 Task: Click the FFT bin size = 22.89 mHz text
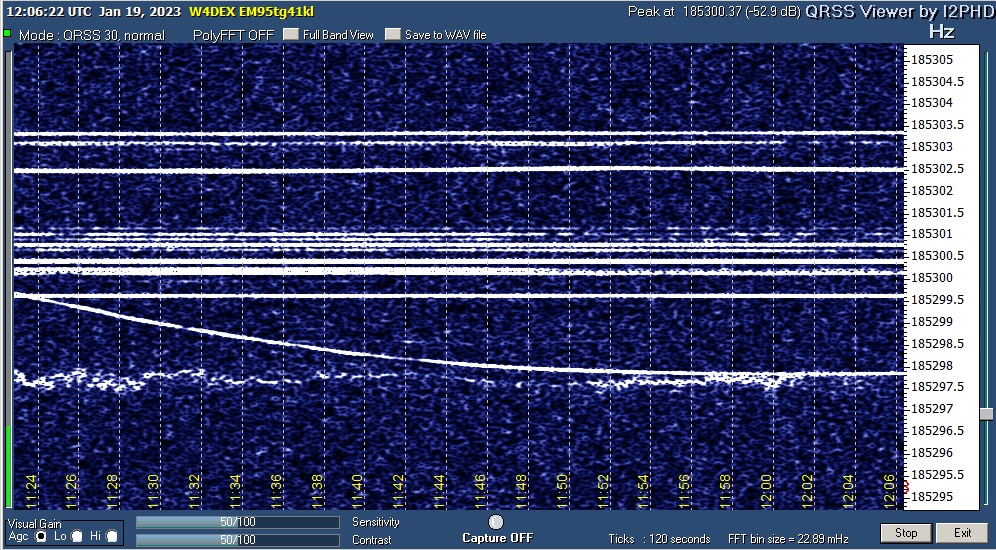click(788, 539)
